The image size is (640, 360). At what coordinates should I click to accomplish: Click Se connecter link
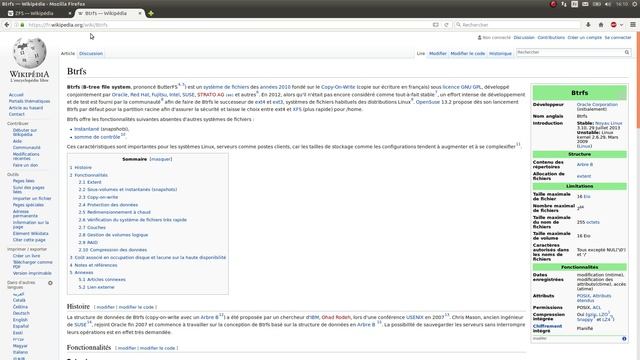click(618, 38)
